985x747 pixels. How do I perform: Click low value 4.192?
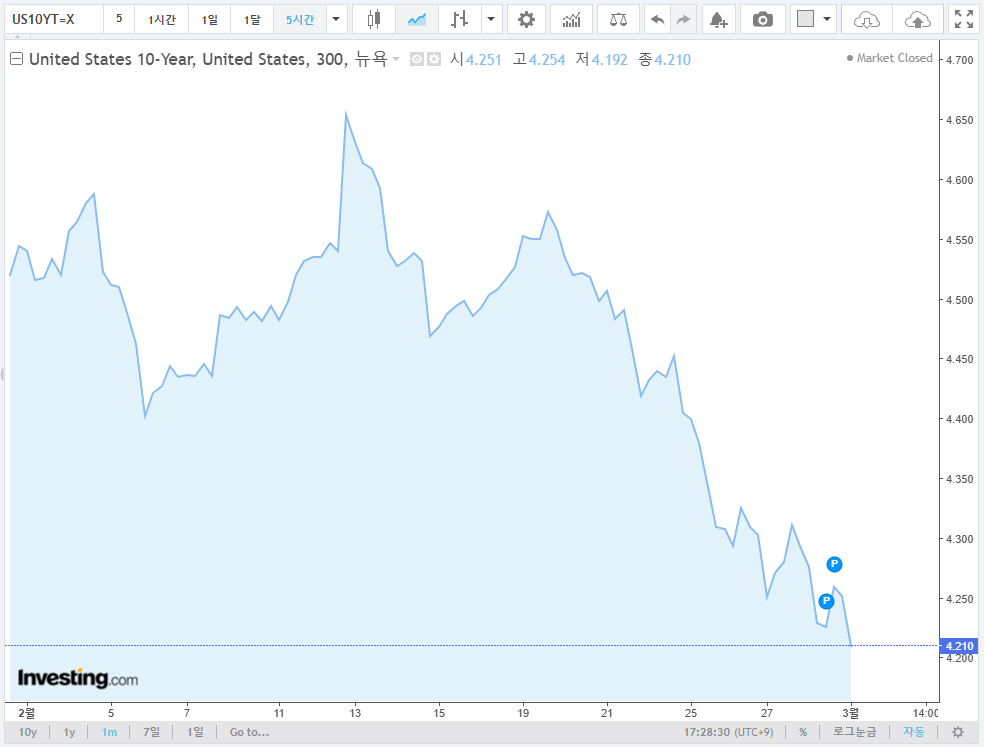point(609,60)
